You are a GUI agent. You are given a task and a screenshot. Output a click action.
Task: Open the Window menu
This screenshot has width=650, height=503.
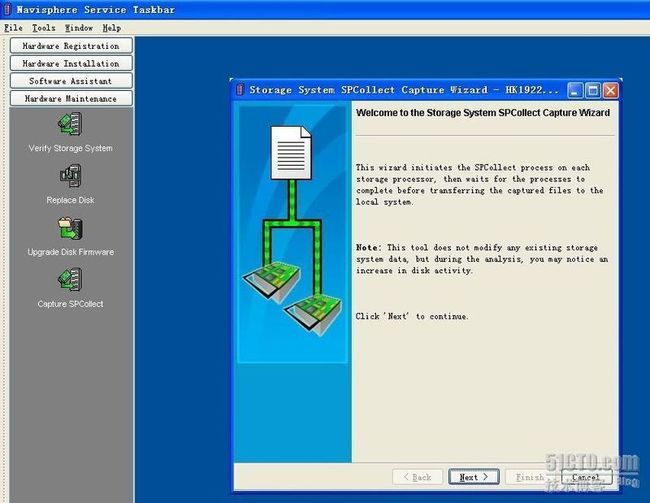click(79, 28)
